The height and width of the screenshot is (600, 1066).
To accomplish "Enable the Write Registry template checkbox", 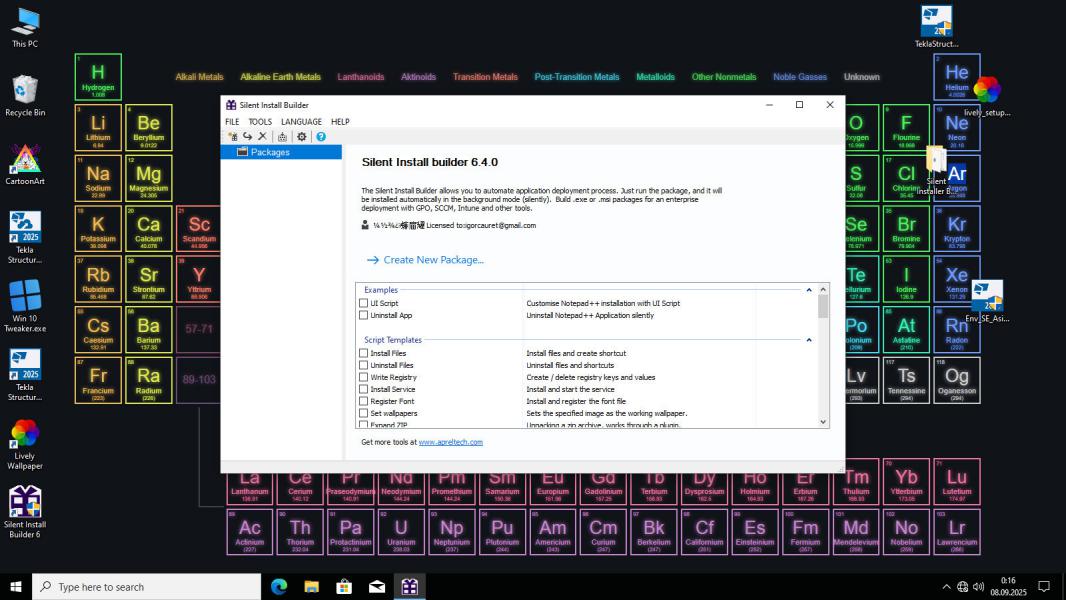I will (x=364, y=377).
